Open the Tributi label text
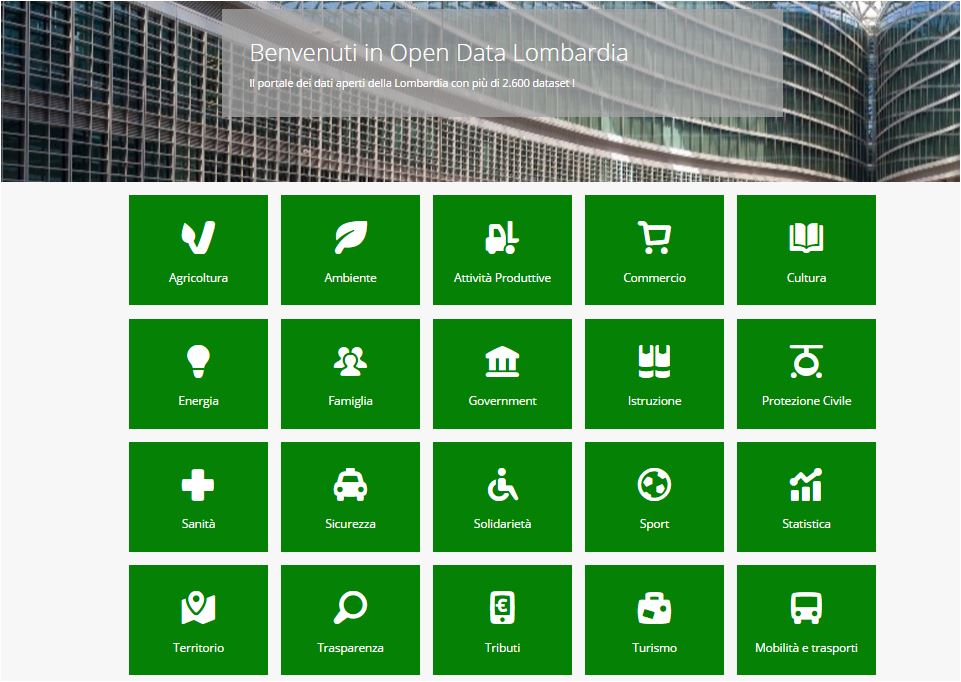The width and height of the screenshot is (961, 682). pyautogui.click(x=502, y=648)
